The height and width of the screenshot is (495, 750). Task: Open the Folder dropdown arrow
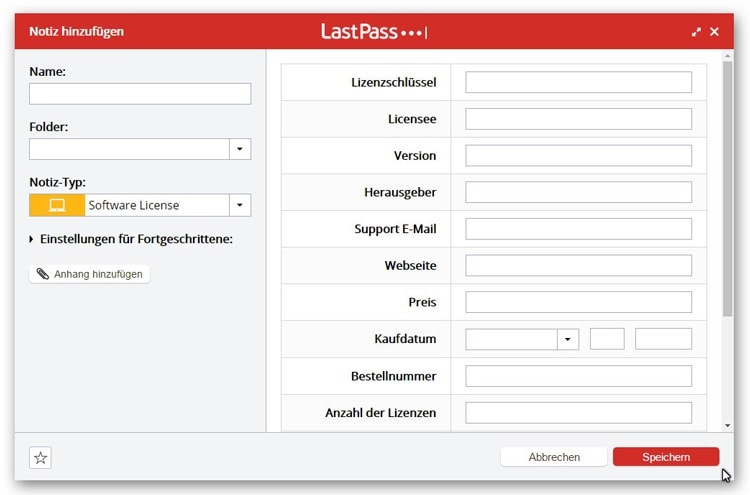pyautogui.click(x=240, y=149)
